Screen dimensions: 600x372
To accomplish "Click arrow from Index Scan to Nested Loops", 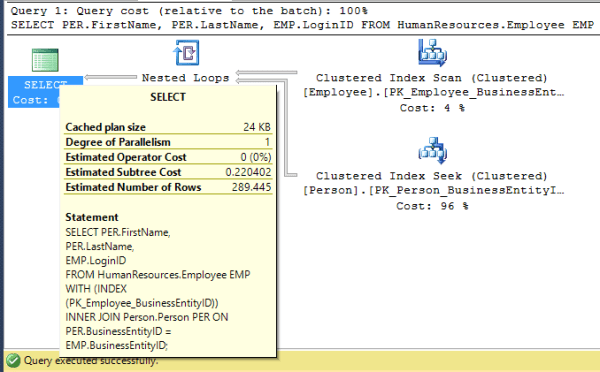I will (x=266, y=72).
